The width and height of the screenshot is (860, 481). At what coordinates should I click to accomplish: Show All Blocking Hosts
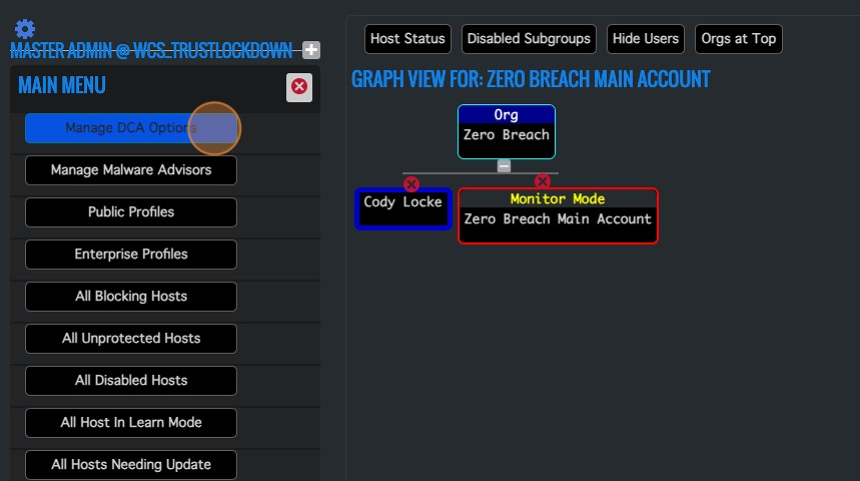tap(131, 296)
